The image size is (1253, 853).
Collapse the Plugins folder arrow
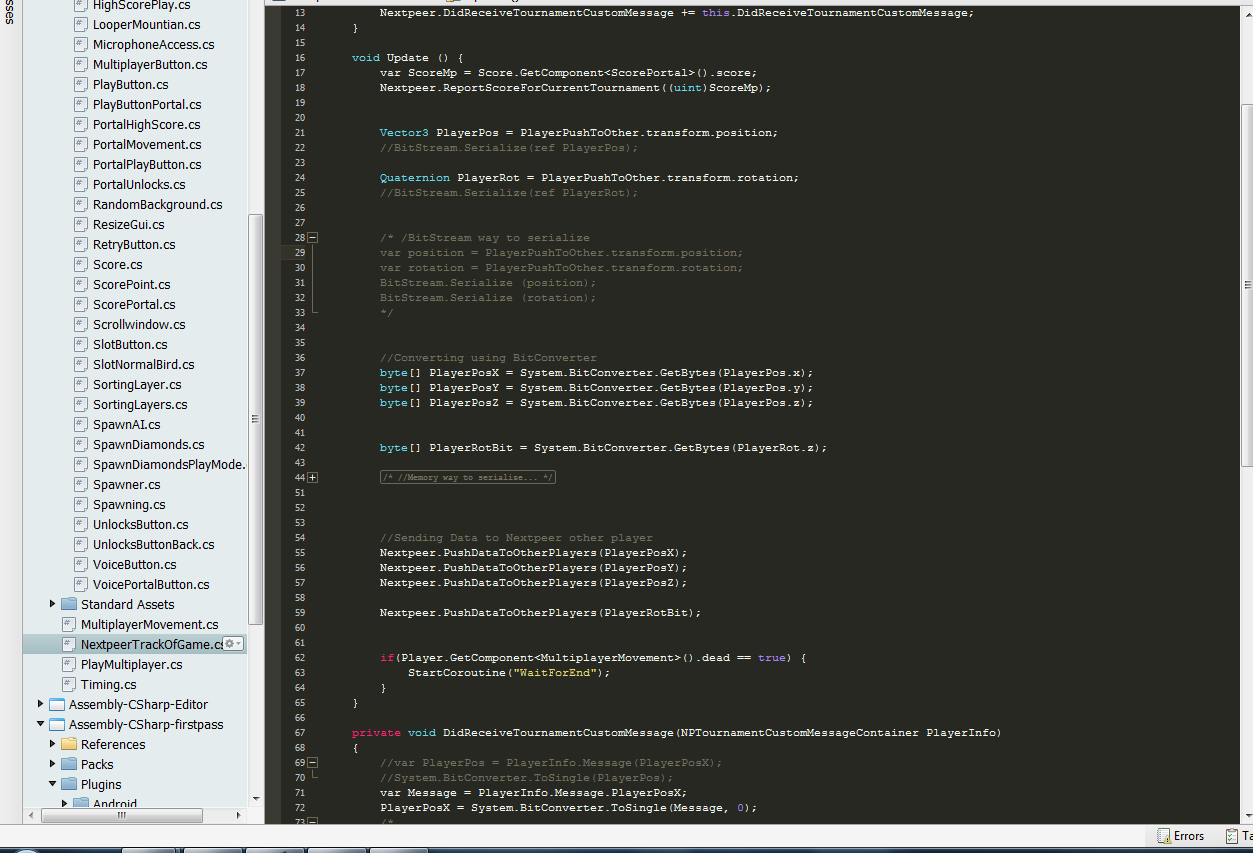(x=53, y=784)
